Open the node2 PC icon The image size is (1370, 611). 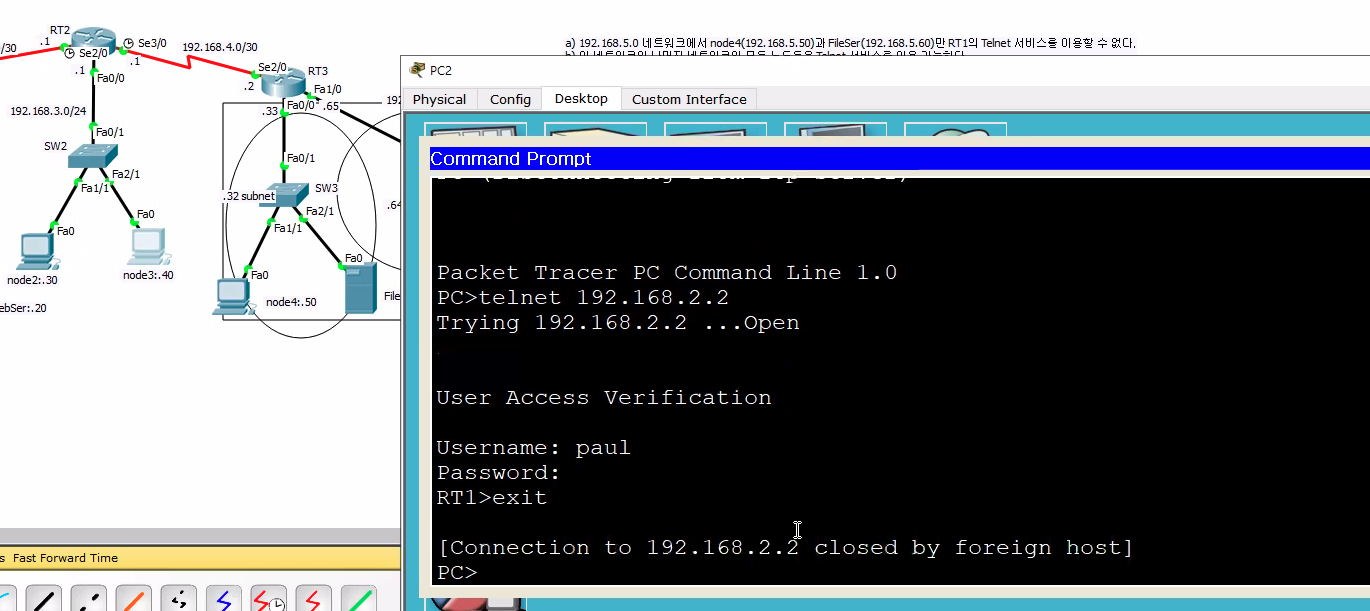point(37,252)
